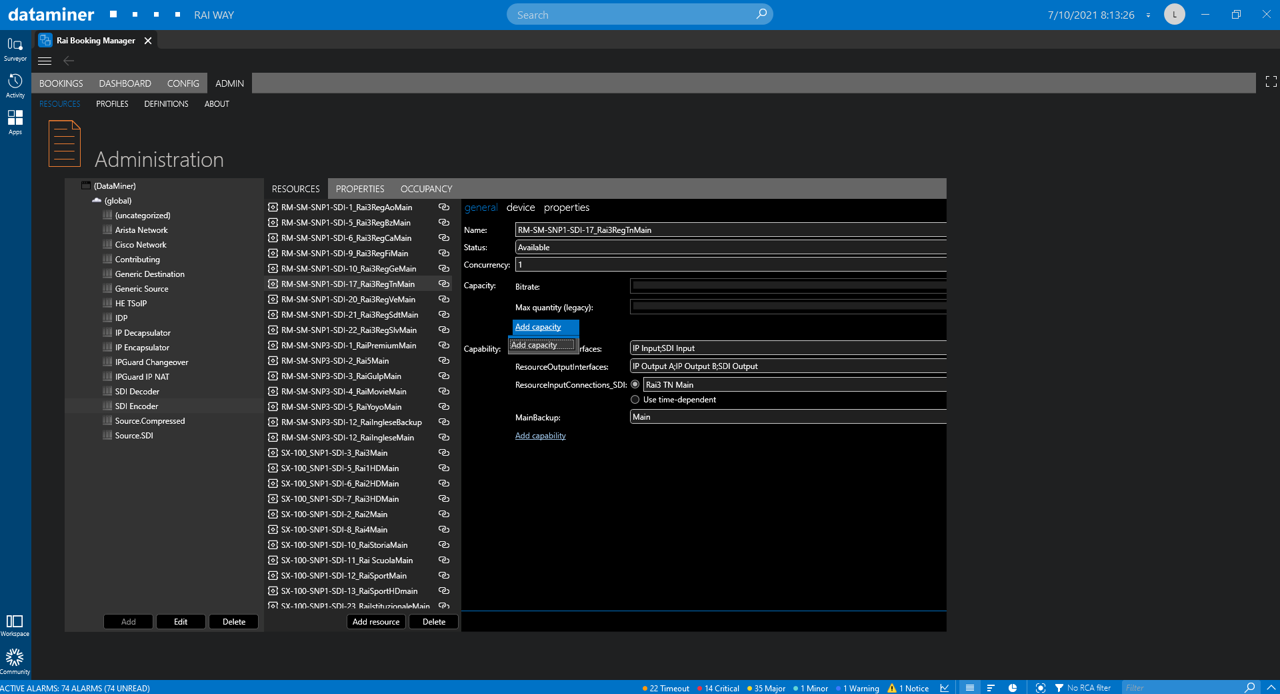Open the alarm trend graph icon
Viewport: 1280px width, 694px height.
point(944,688)
